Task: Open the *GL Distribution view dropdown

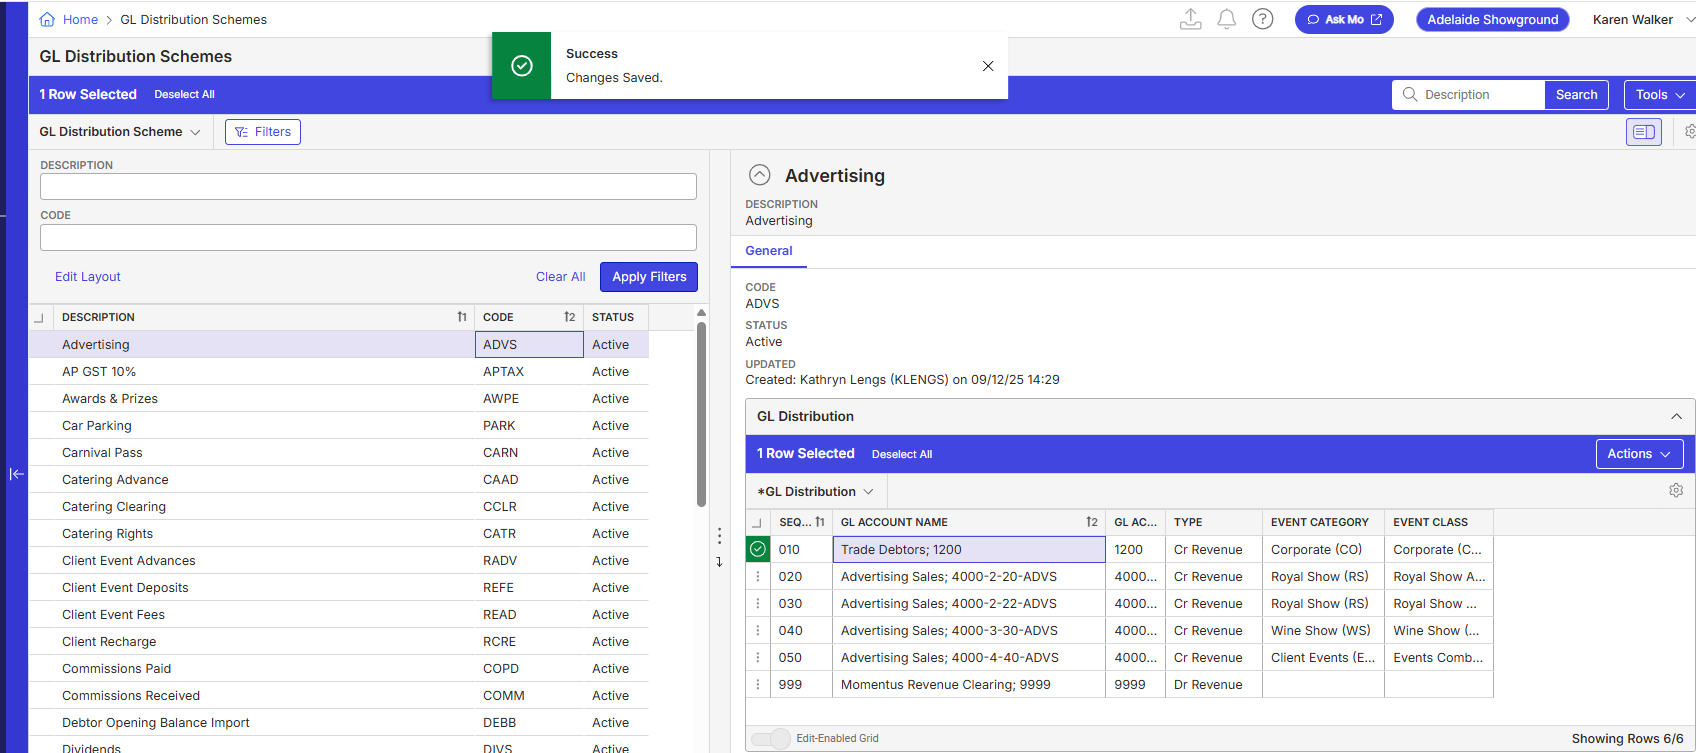Action: click(x=816, y=491)
